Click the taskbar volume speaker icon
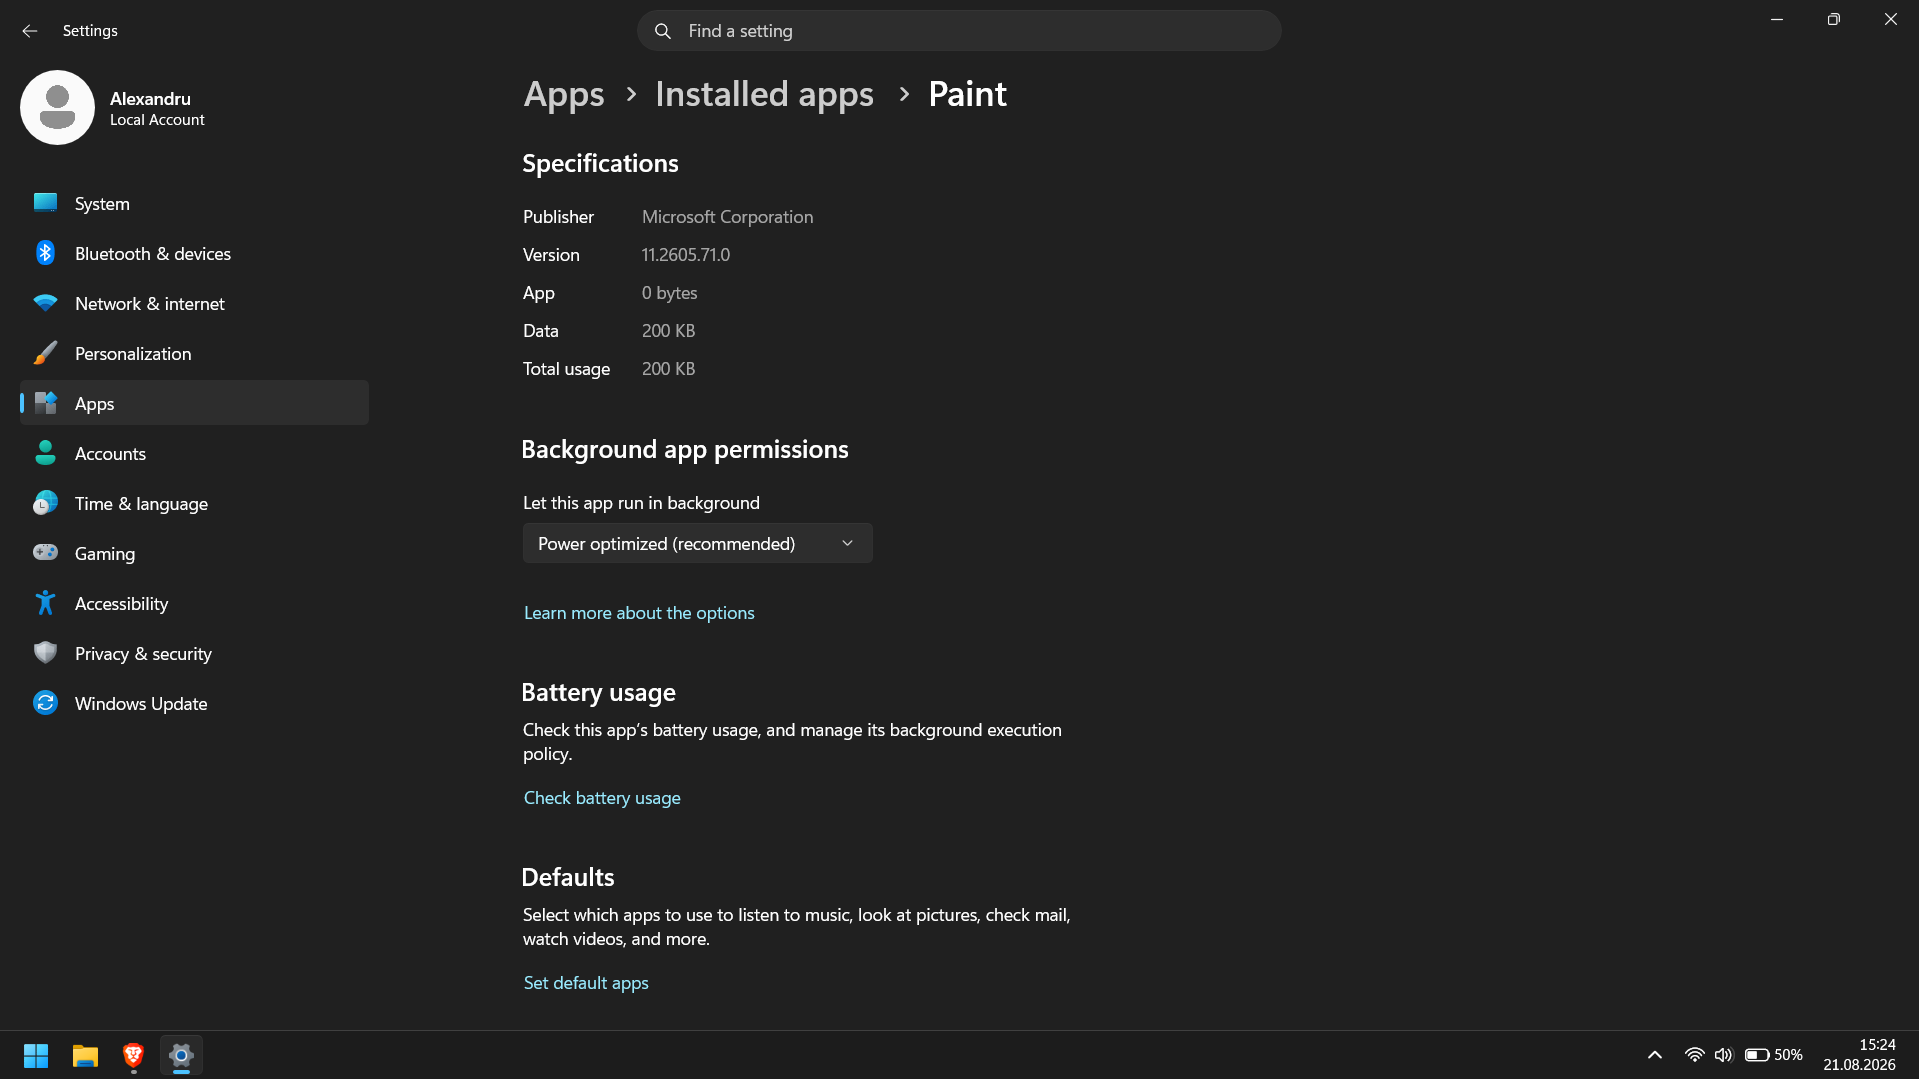The width and height of the screenshot is (1919, 1079). point(1723,1055)
